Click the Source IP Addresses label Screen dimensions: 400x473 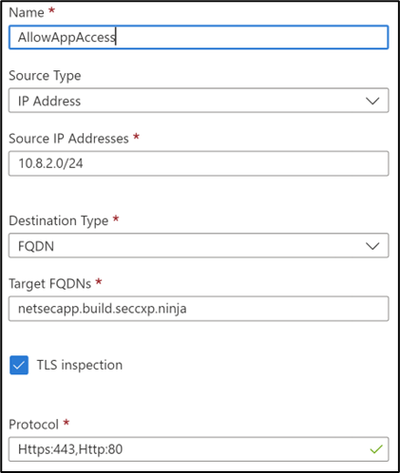click(69, 138)
